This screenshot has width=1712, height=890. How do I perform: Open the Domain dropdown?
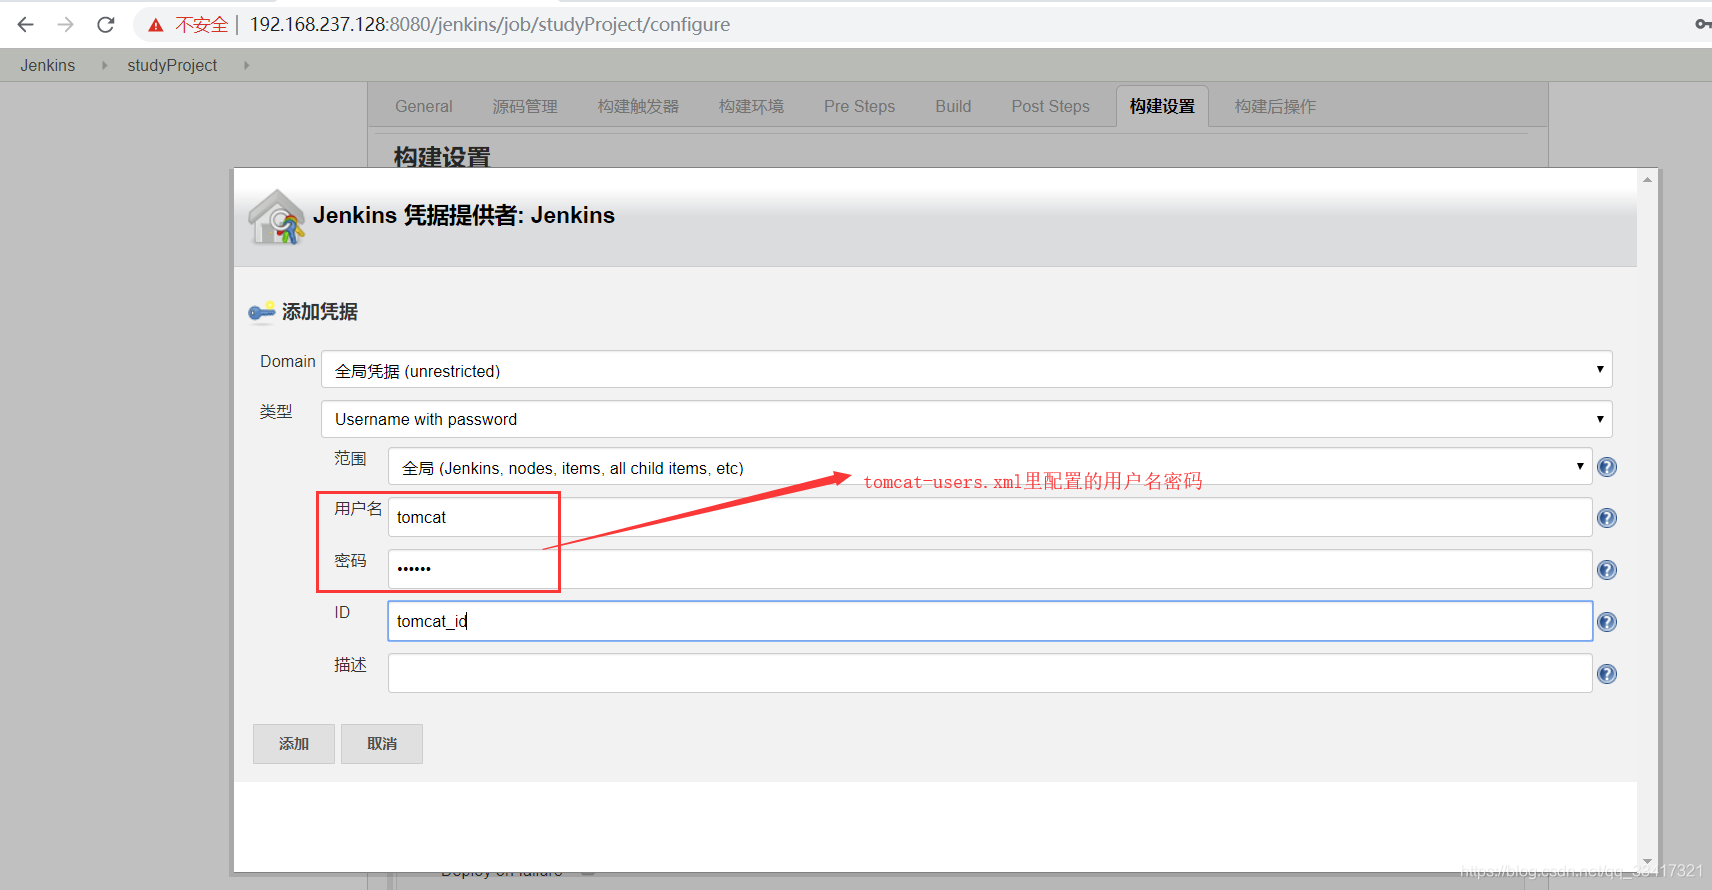coord(966,370)
